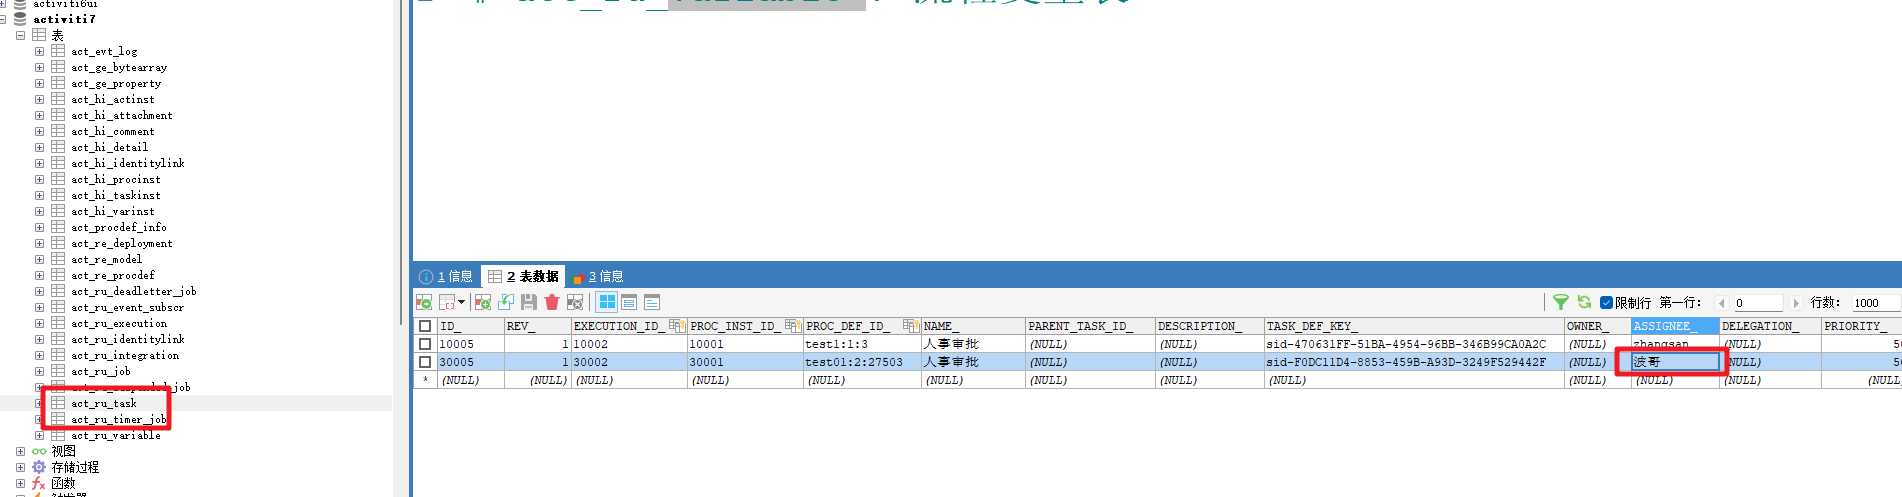Expand the act_ru_variable table node
This screenshot has width=1902, height=497.
39,435
